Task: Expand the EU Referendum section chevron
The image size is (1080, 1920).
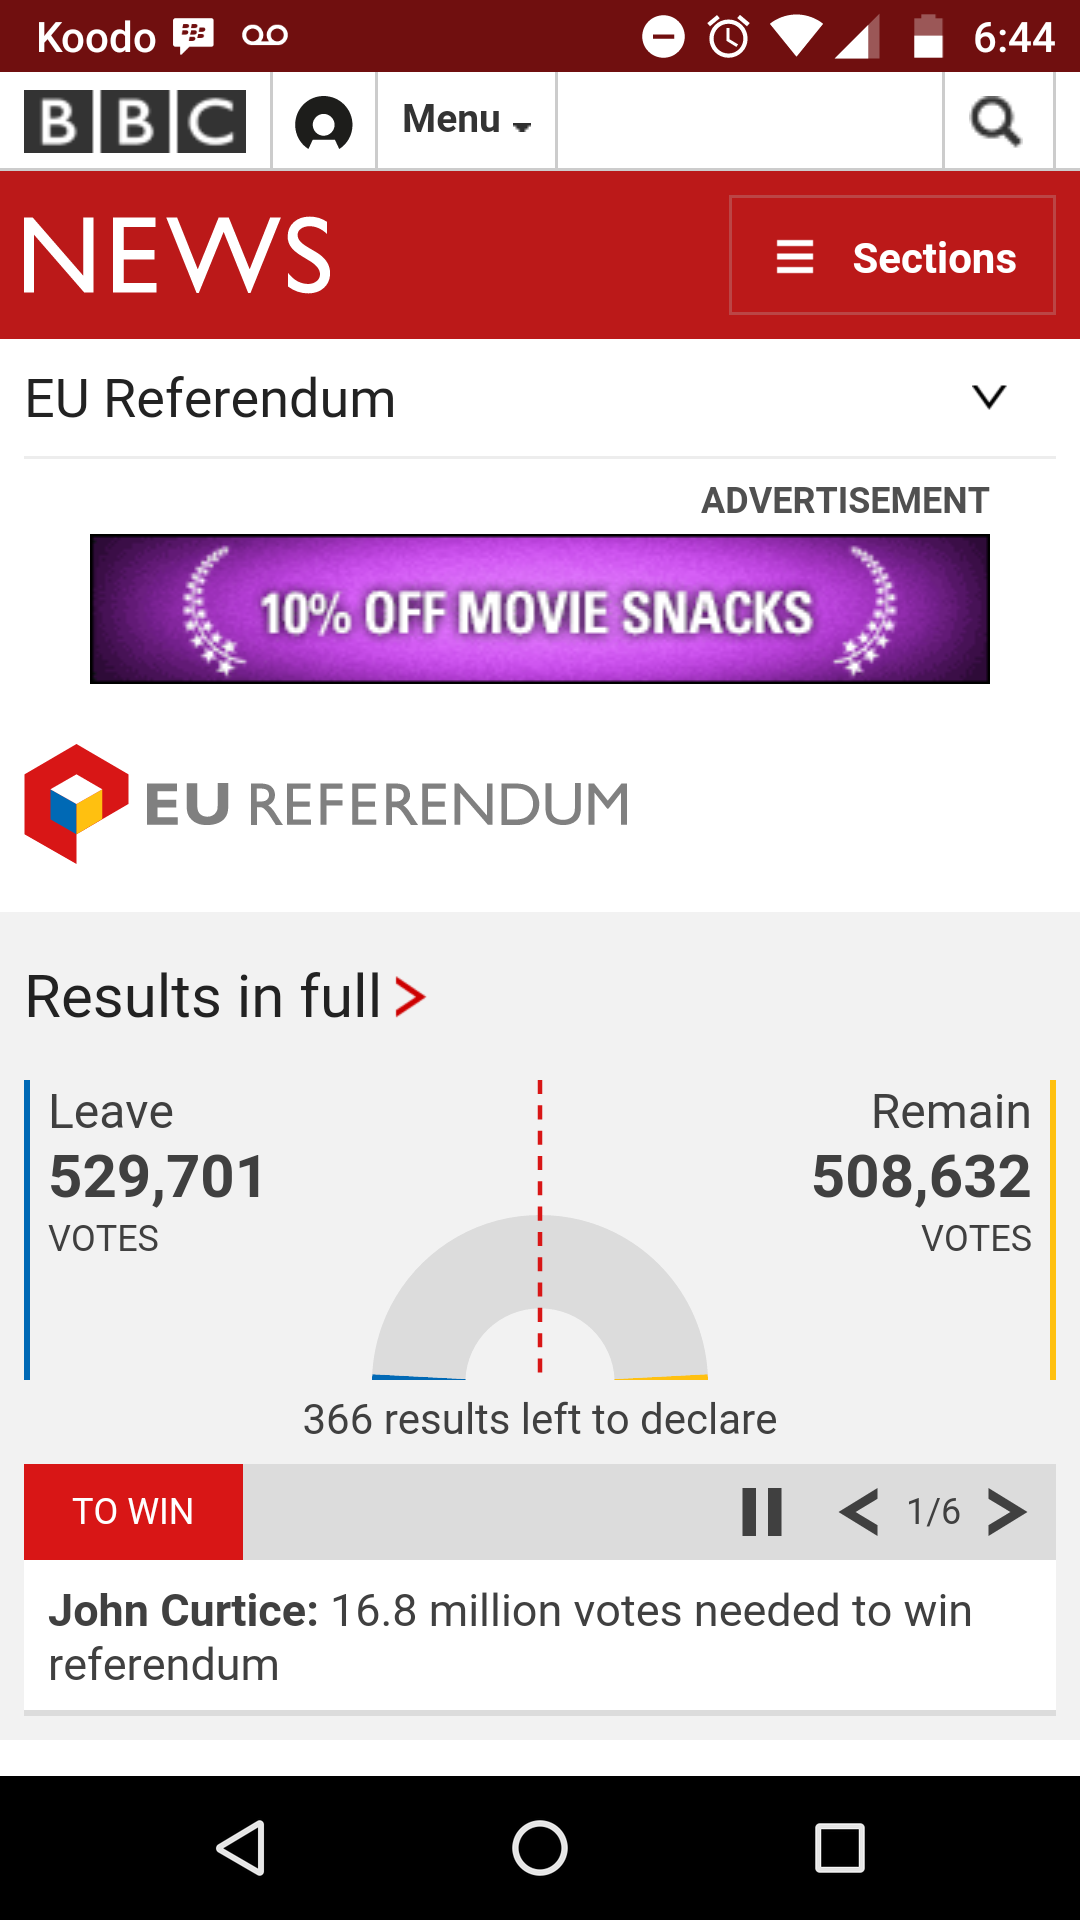Action: click(x=989, y=397)
